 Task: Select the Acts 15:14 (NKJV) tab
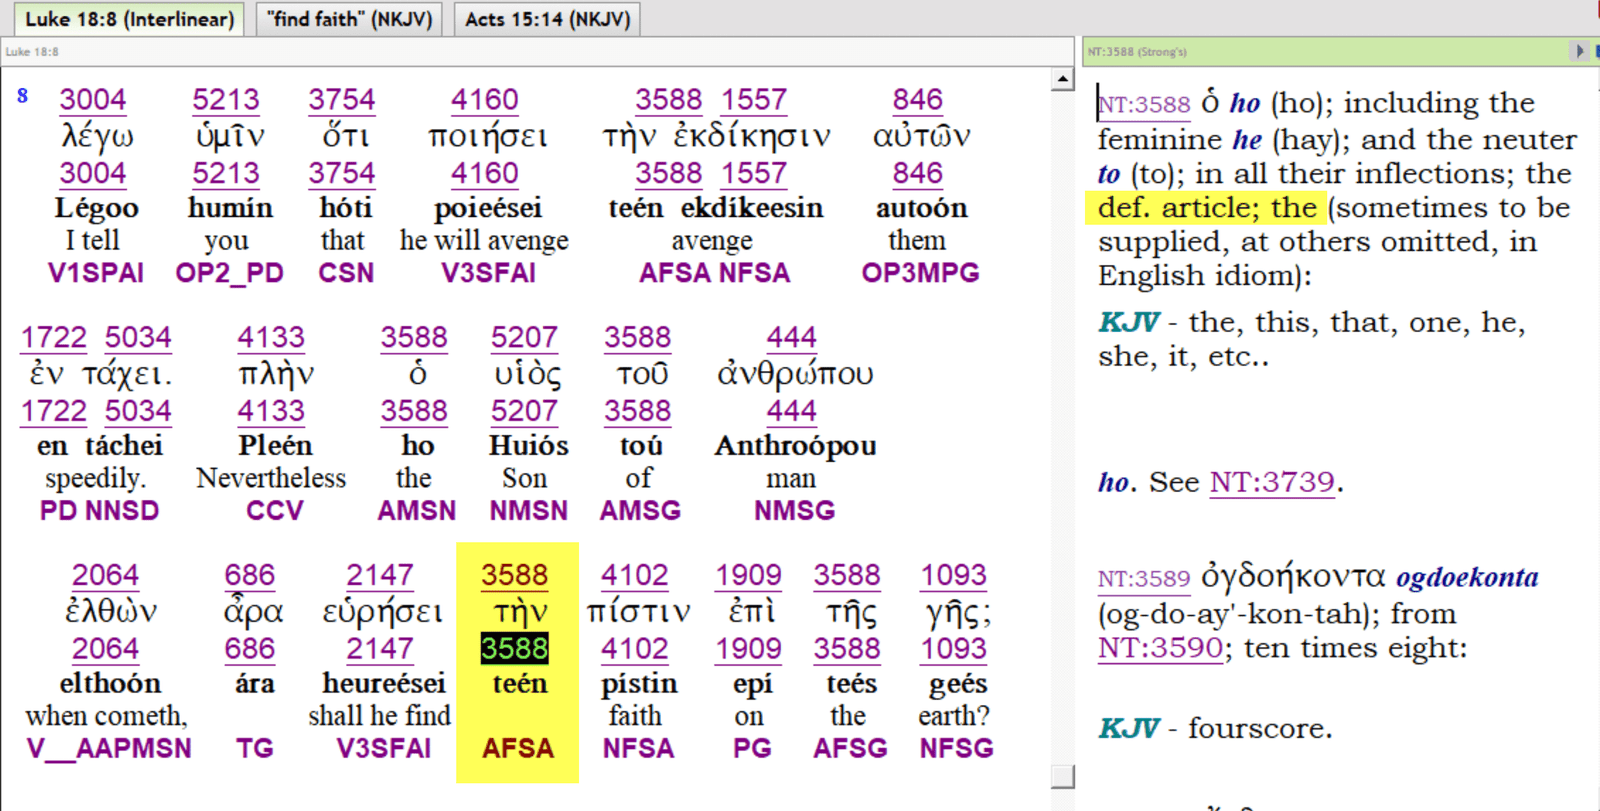547,19
